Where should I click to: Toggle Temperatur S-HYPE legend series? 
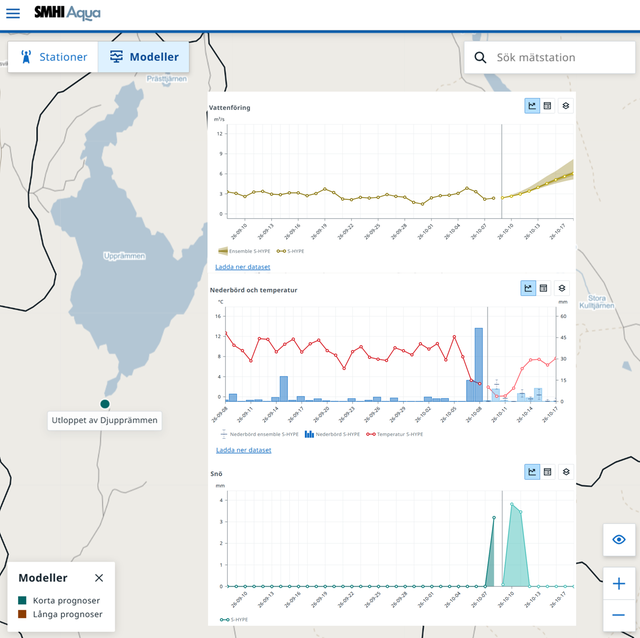click(x=394, y=434)
